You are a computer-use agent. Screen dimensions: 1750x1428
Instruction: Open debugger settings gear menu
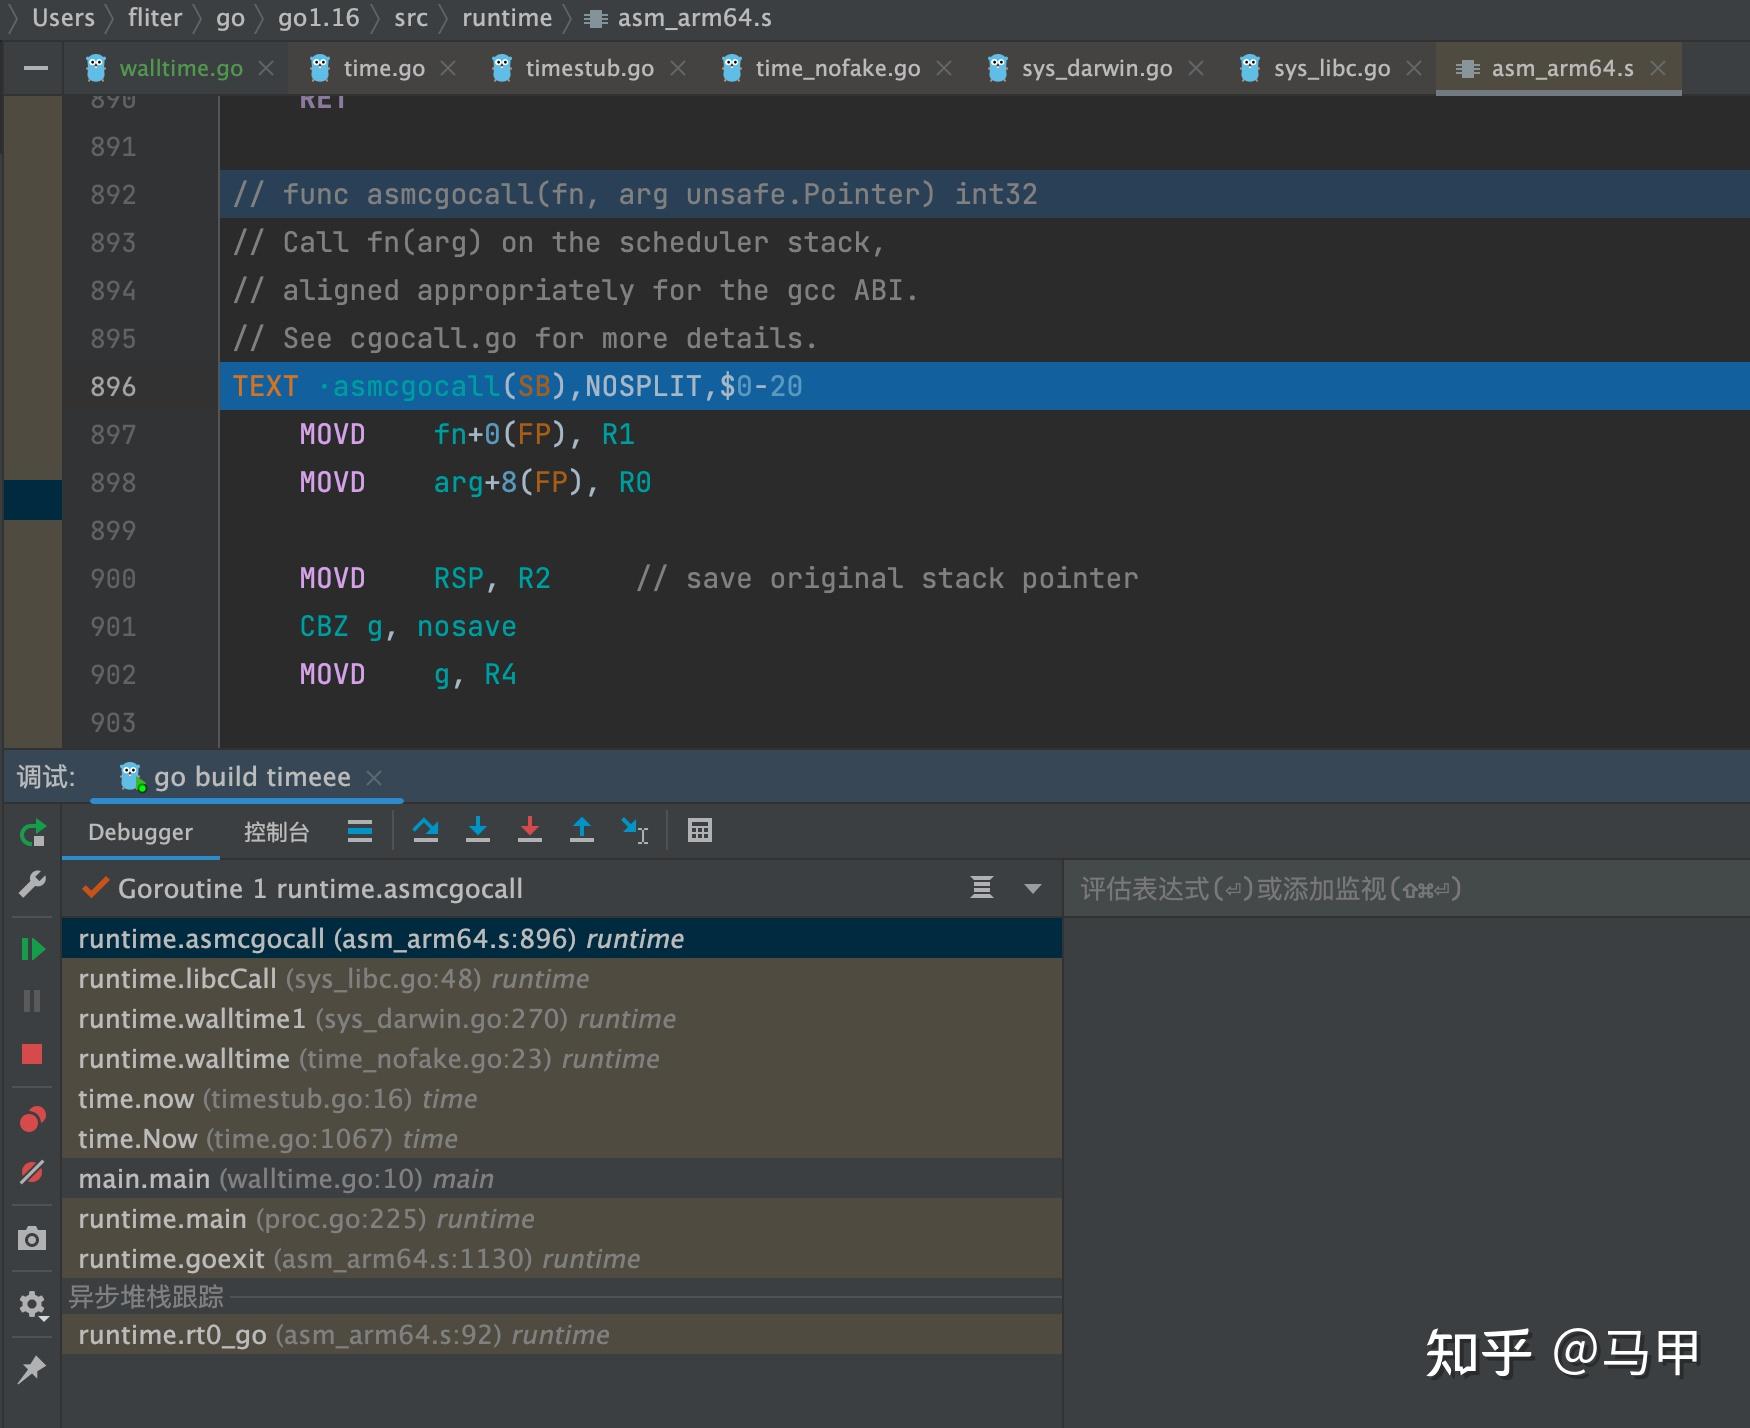(32, 1304)
